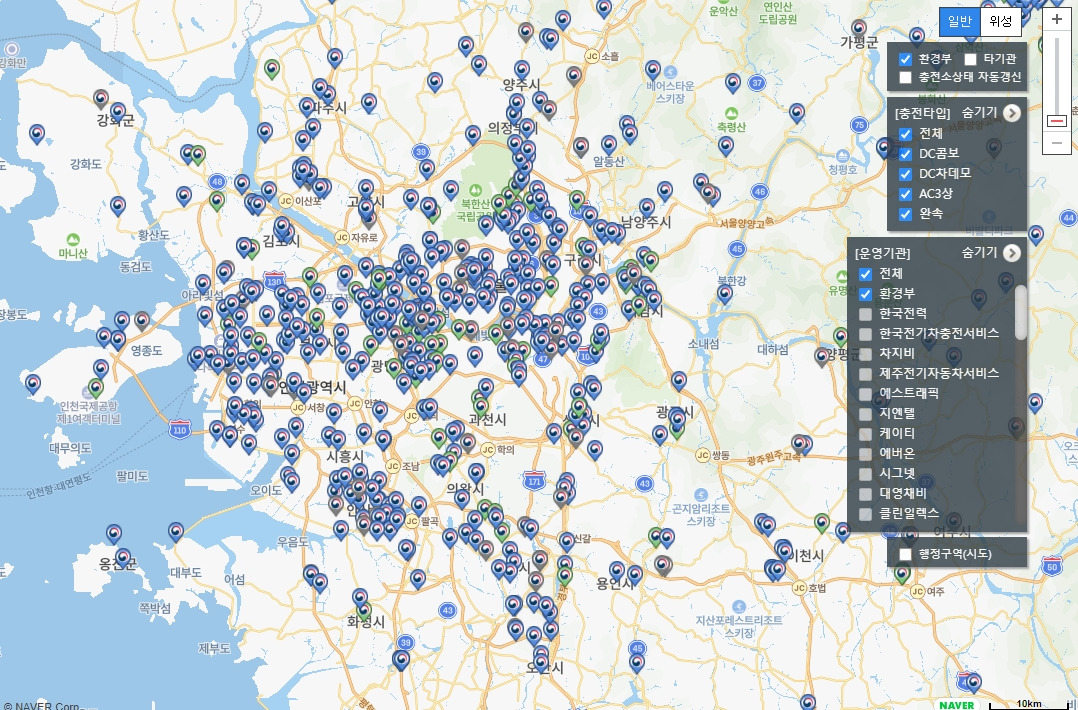
Task: Click the 강화군 map label
Action: pos(116,121)
